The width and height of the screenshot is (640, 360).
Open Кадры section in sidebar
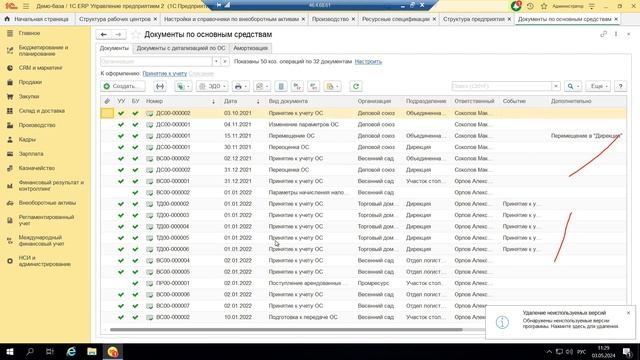point(27,139)
